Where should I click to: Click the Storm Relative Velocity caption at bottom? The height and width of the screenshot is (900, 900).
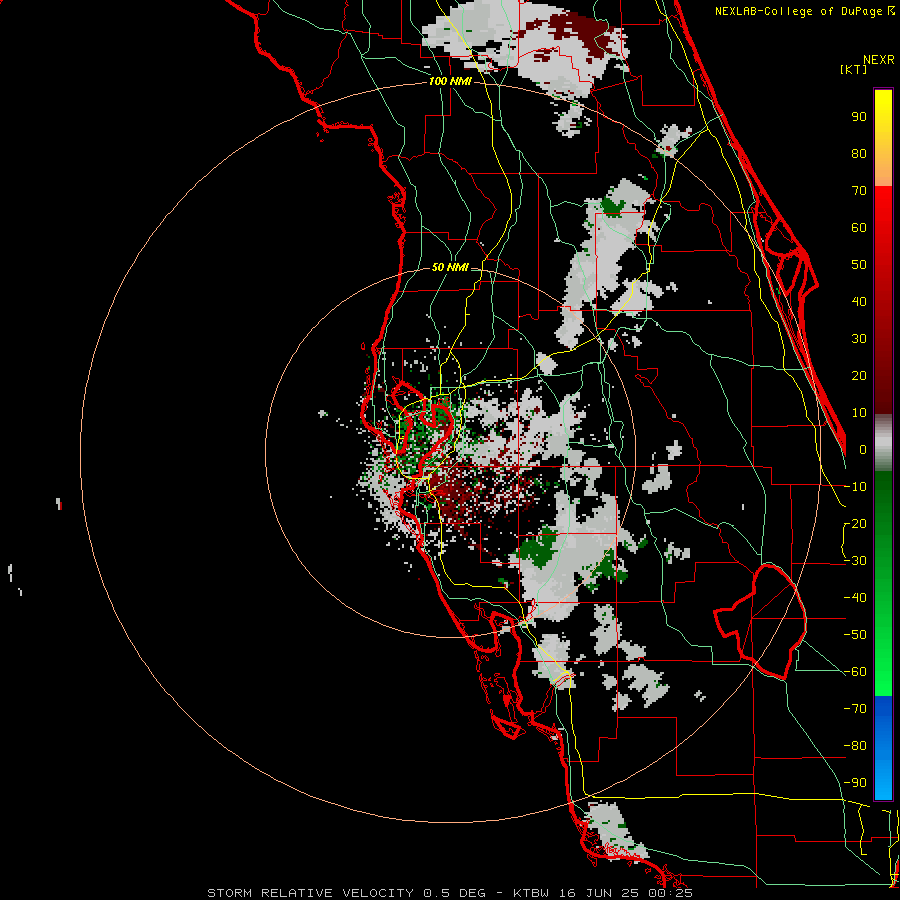(450, 893)
